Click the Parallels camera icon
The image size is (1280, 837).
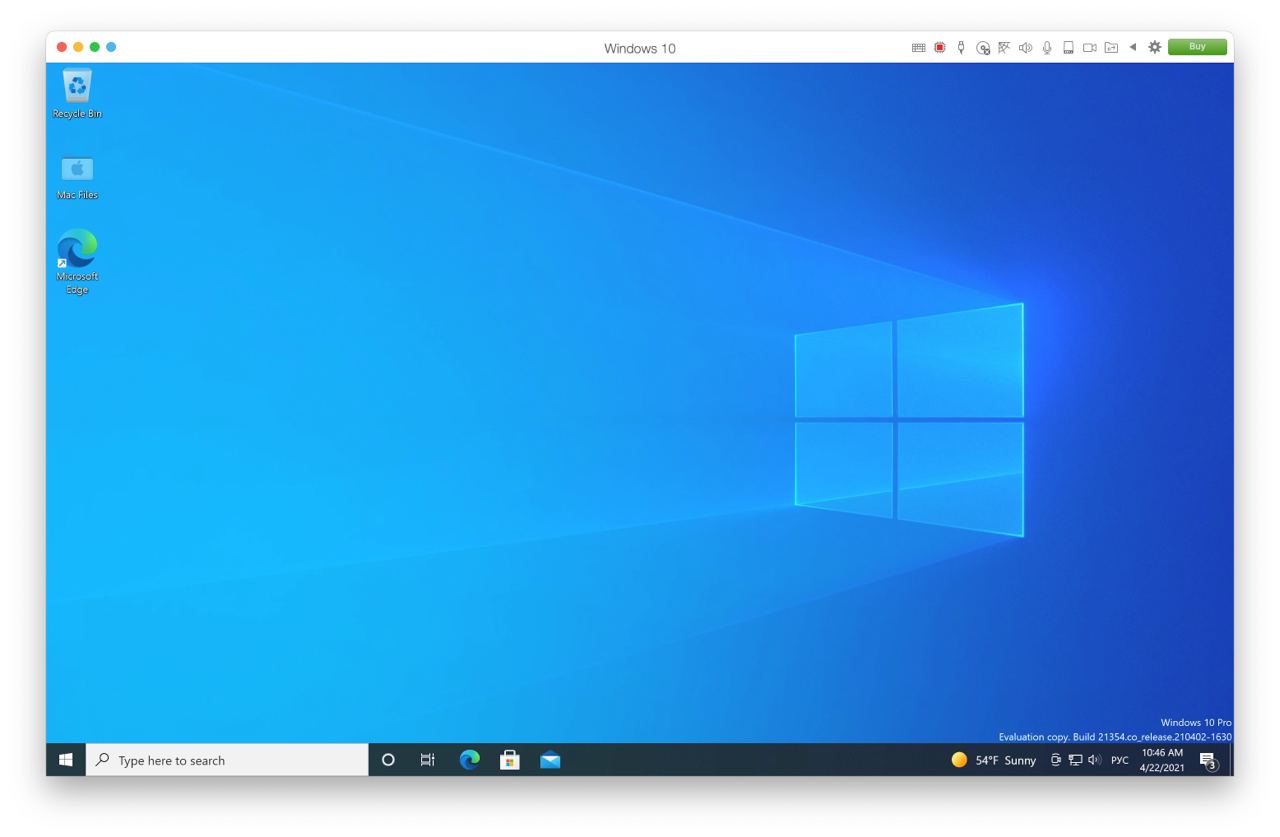pyautogui.click(x=1090, y=47)
